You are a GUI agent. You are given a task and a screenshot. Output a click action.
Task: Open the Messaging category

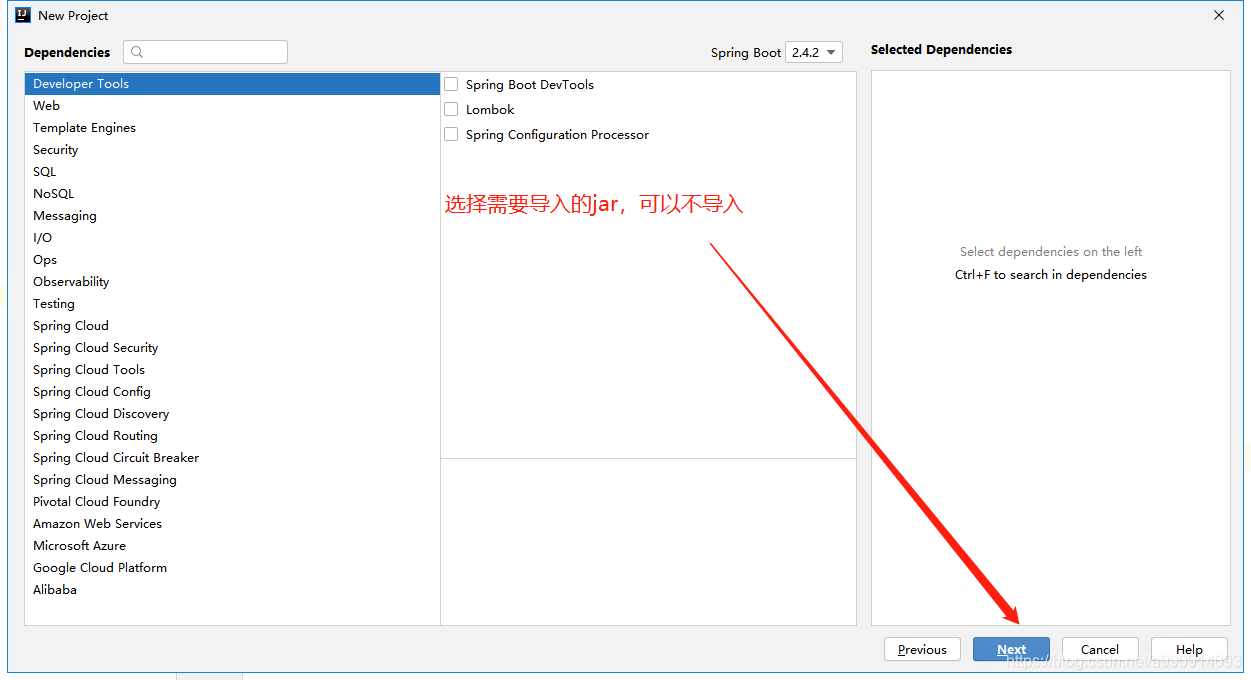pyautogui.click(x=232, y=216)
